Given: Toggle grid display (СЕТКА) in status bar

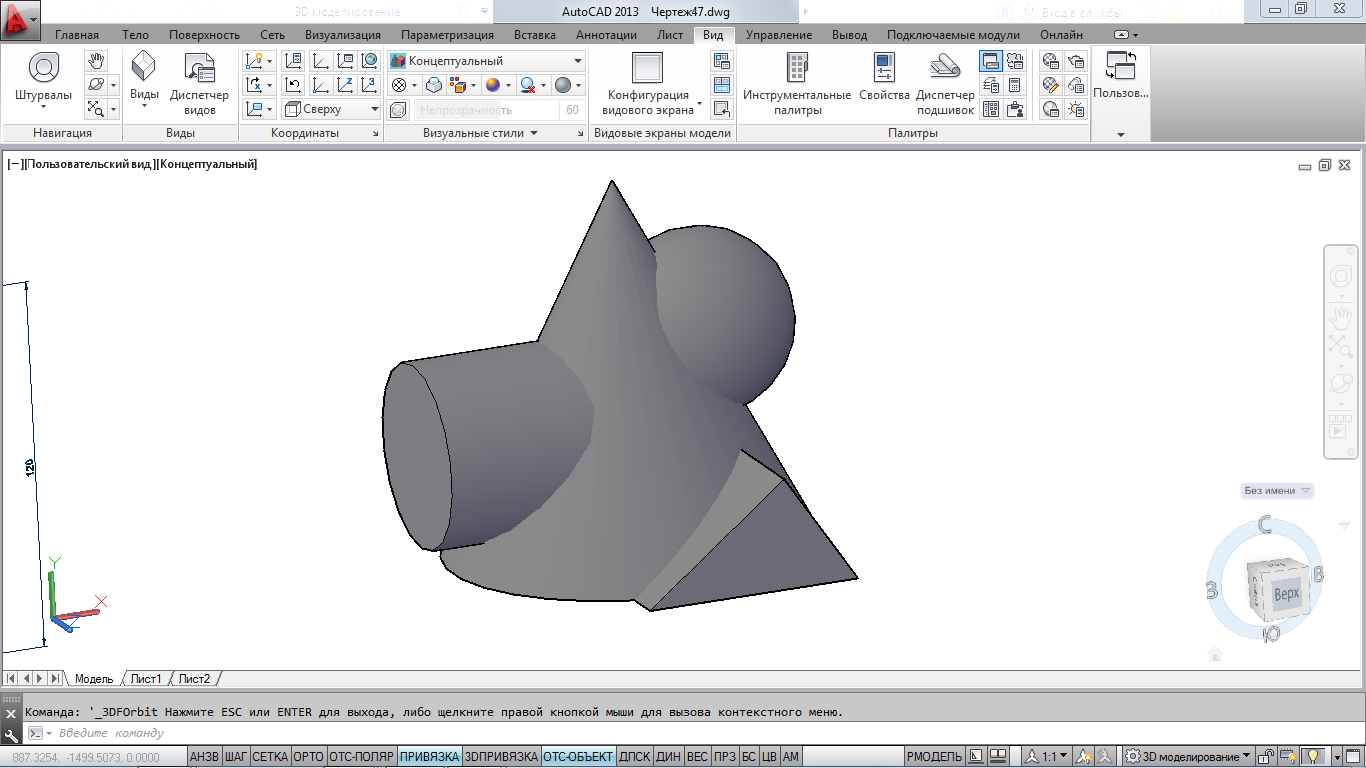Looking at the screenshot, I should pos(270,757).
